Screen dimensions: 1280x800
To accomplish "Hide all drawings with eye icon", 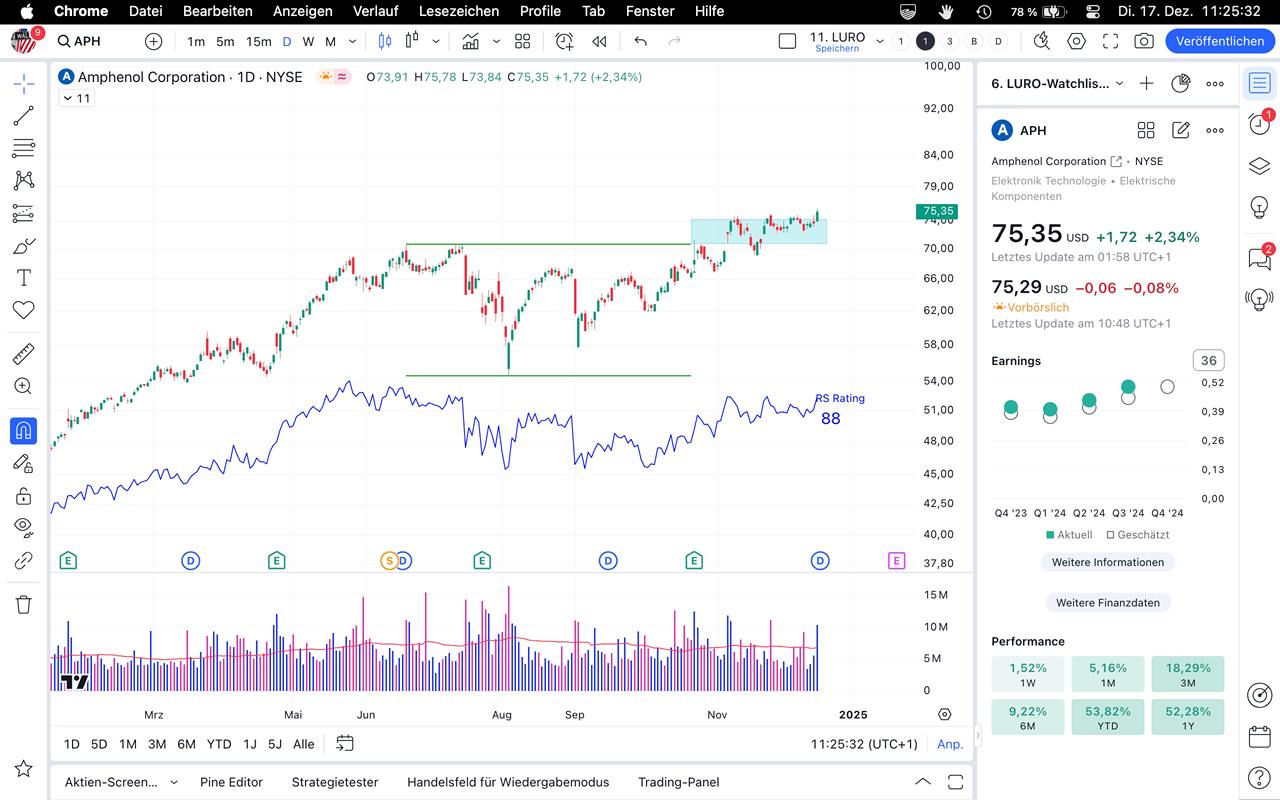I will pyautogui.click(x=23, y=527).
